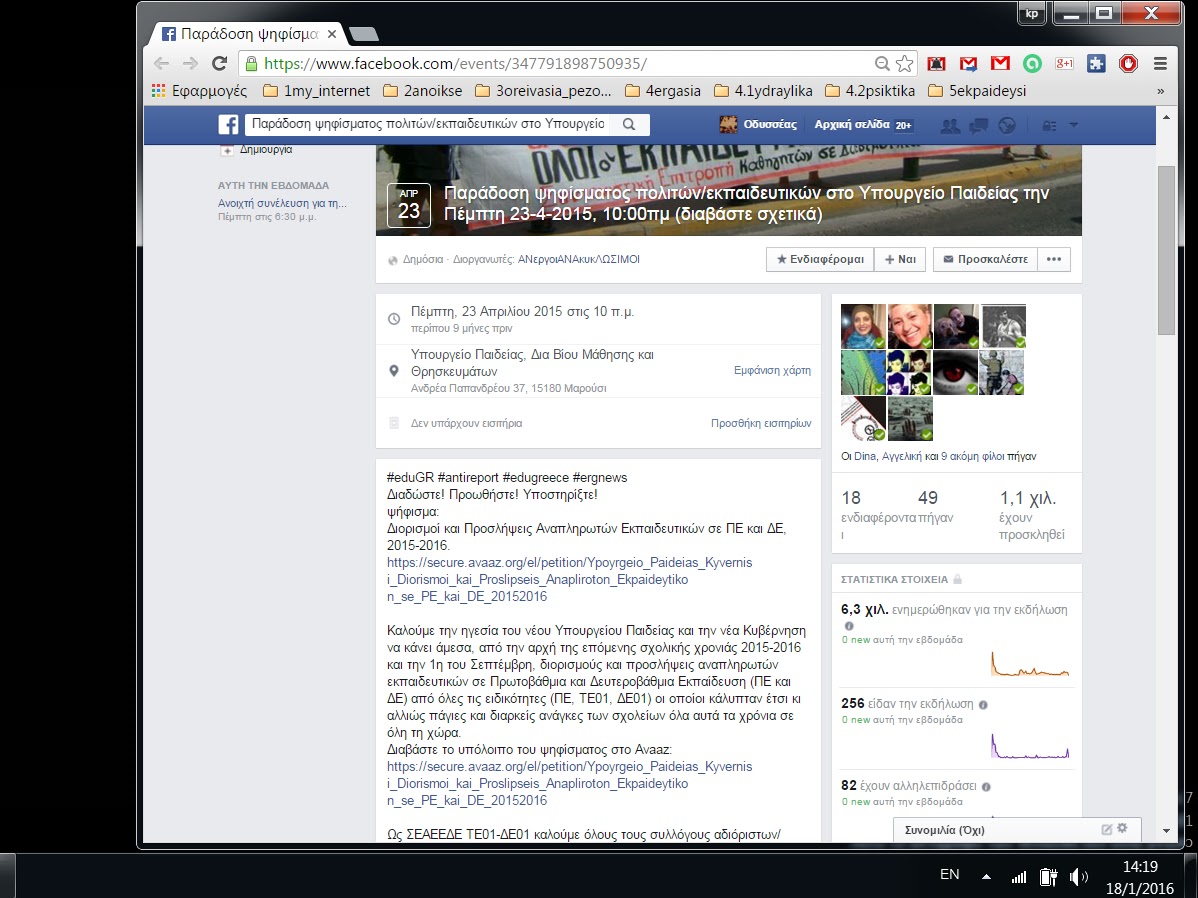Screen dimensions: 1198x898
Task: Open the event more-options ellipsis button
Action: click(1054, 259)
